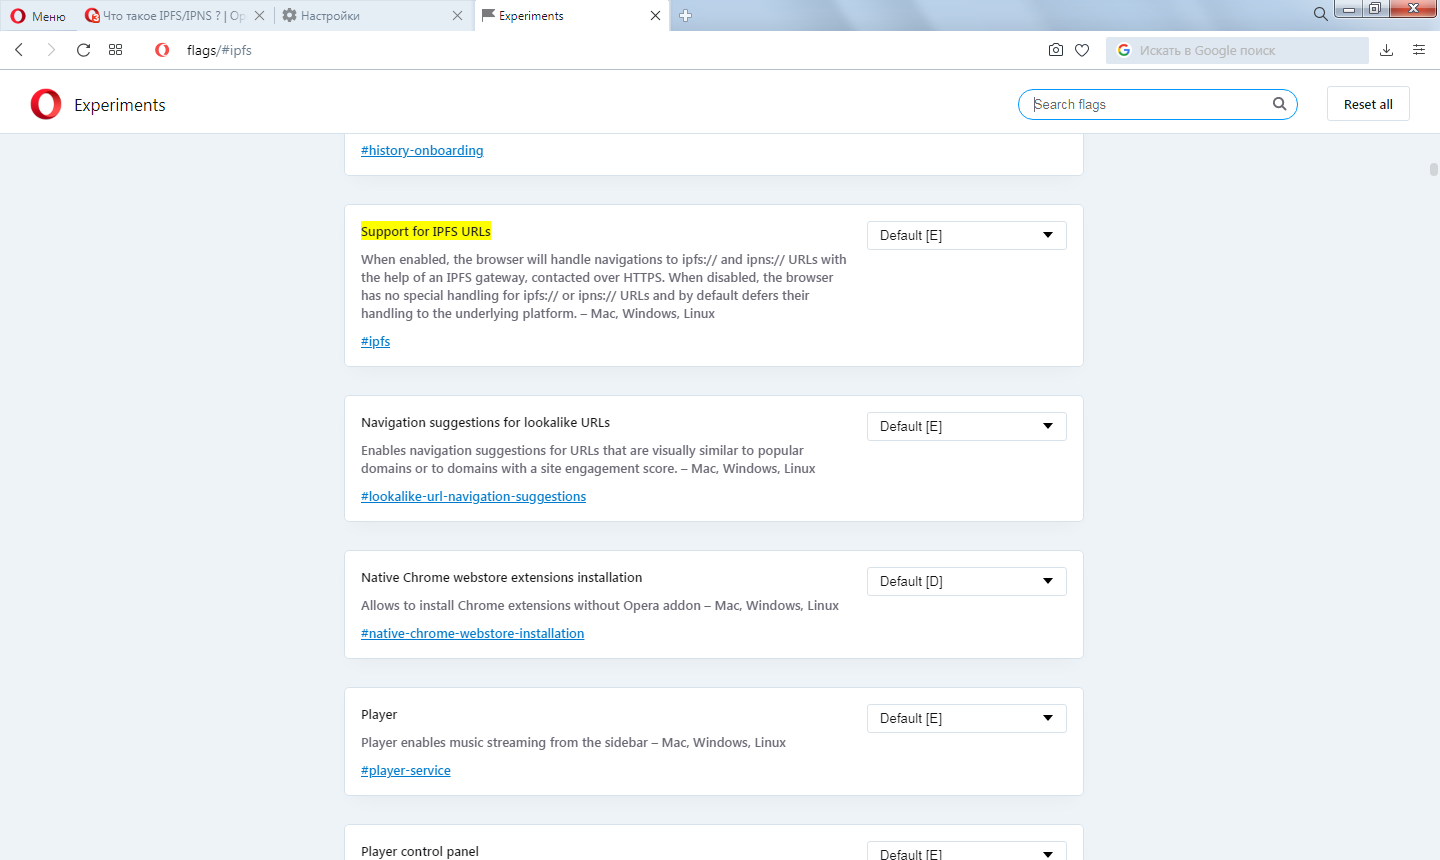Expand the Player flag dropdown
Viewport: 1440px width, 860px height.
click(967, 719)
